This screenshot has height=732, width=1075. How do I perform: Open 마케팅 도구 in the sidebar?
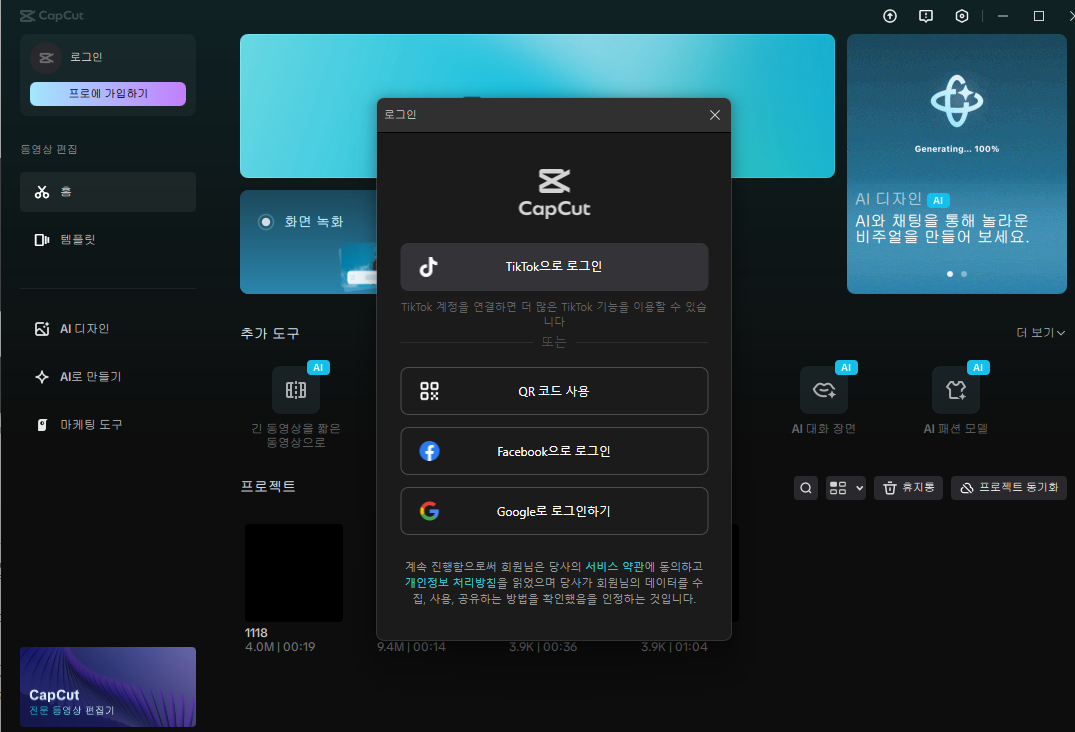pyautogui.click(x=108, y=425)
